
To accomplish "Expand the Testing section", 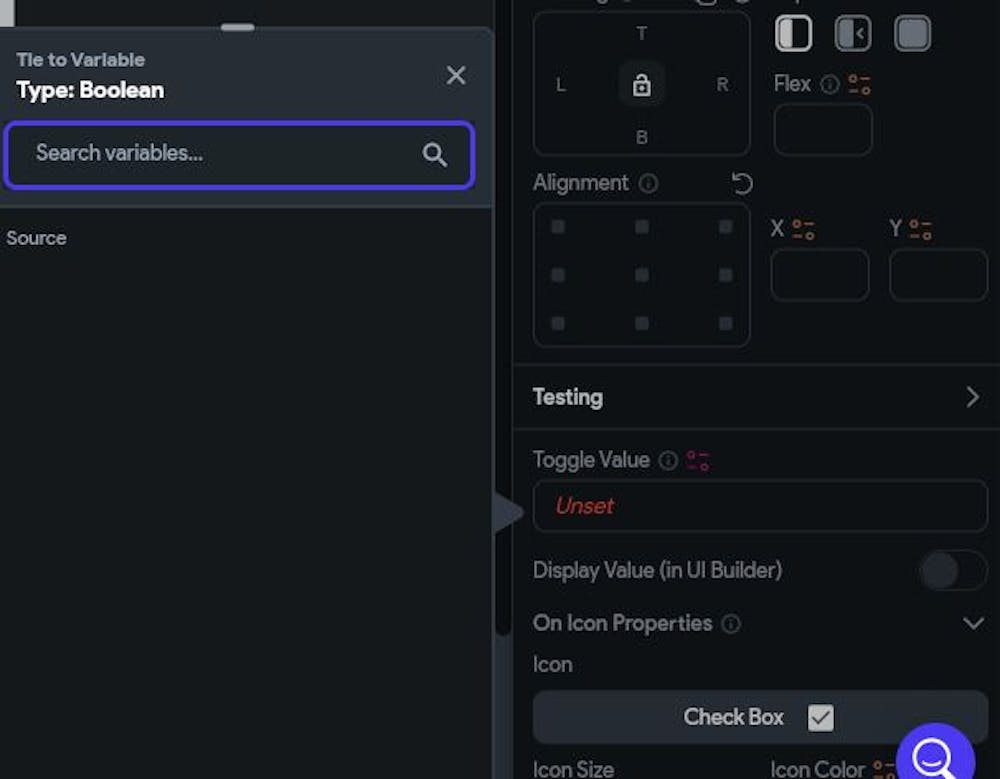I will click(971, 396).
